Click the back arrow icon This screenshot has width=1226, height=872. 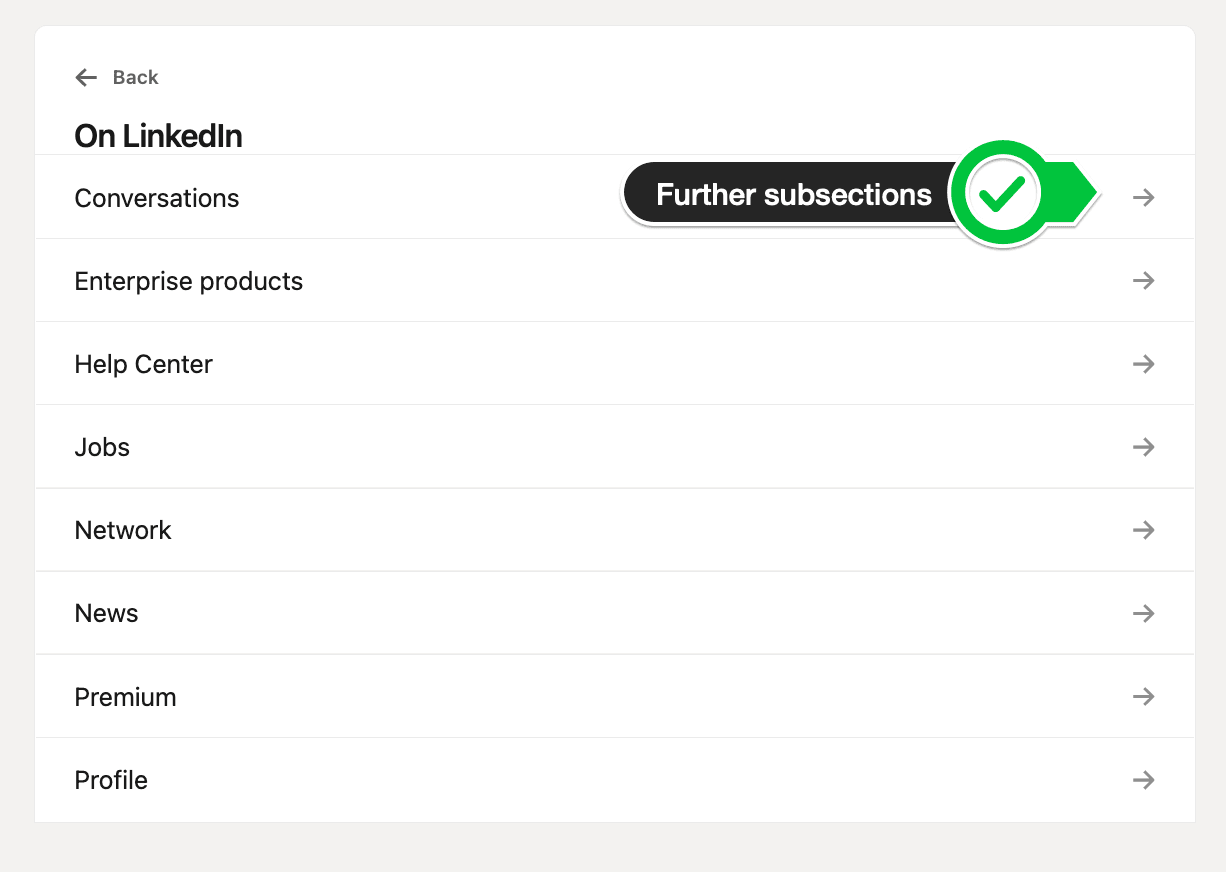pyautogui.click(x=87, y=78)
